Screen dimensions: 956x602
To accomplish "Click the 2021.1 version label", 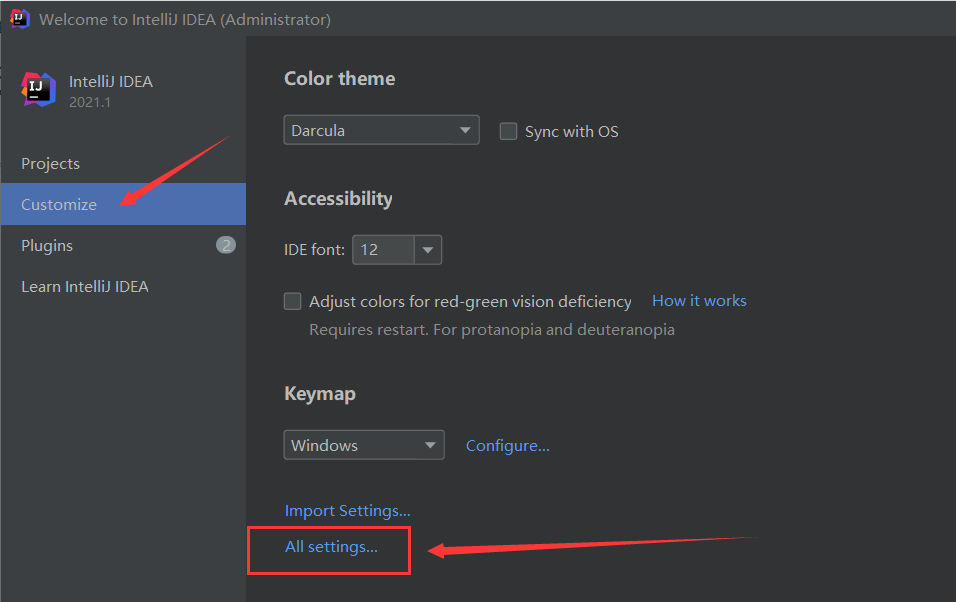I will coord(90,101).
